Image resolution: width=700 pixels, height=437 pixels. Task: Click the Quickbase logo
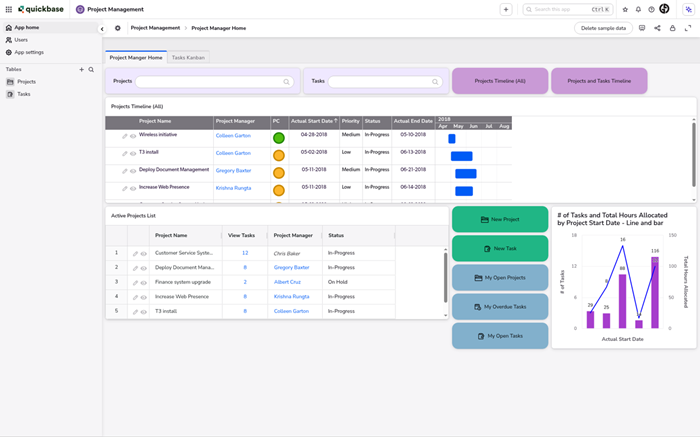point(41,9)
